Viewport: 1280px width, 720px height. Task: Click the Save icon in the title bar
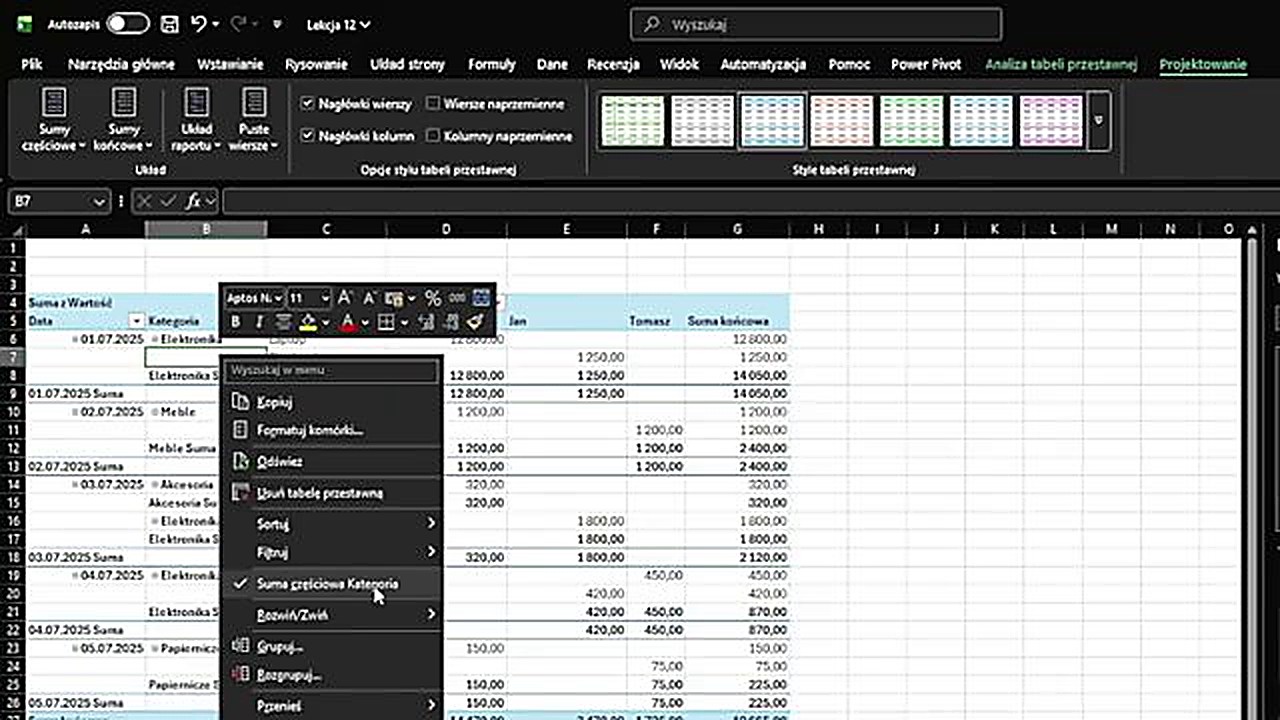click(x=170, y=24)
